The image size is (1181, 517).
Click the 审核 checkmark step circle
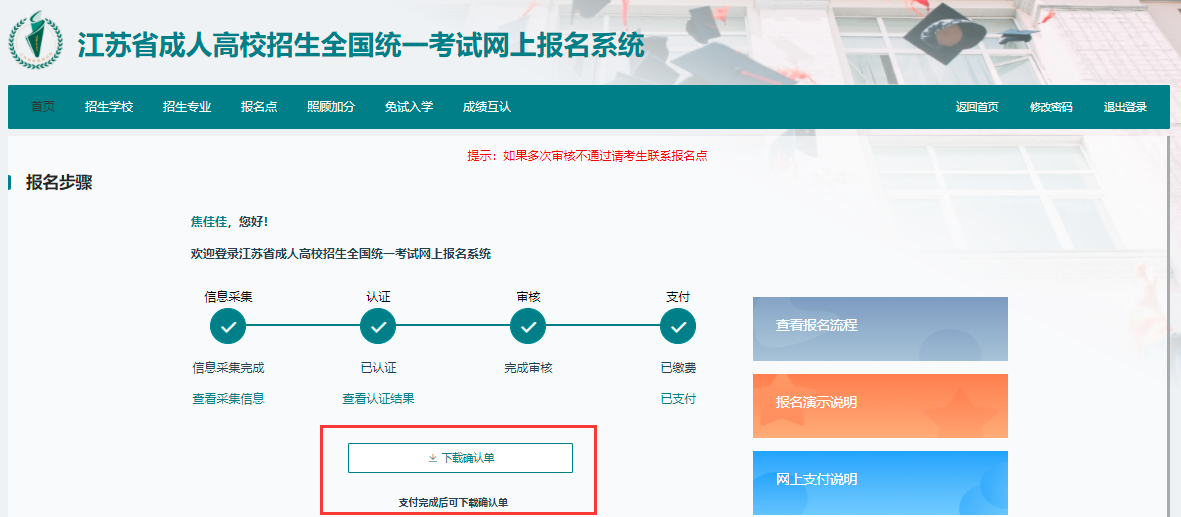tap(528, 327)
